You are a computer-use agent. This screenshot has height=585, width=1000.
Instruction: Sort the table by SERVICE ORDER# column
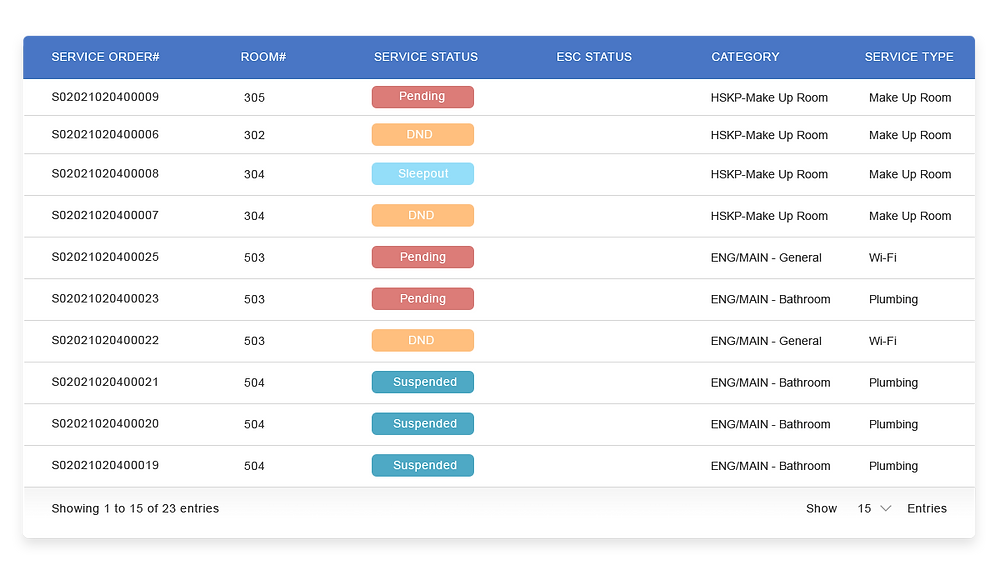tap(105, 57)
